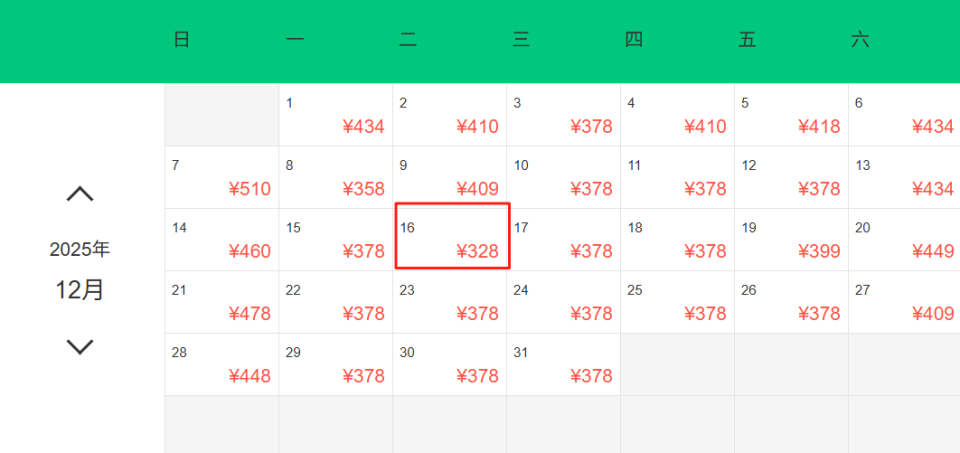
Task: Go to previous month with up chevron
Action: click(80, 194)
